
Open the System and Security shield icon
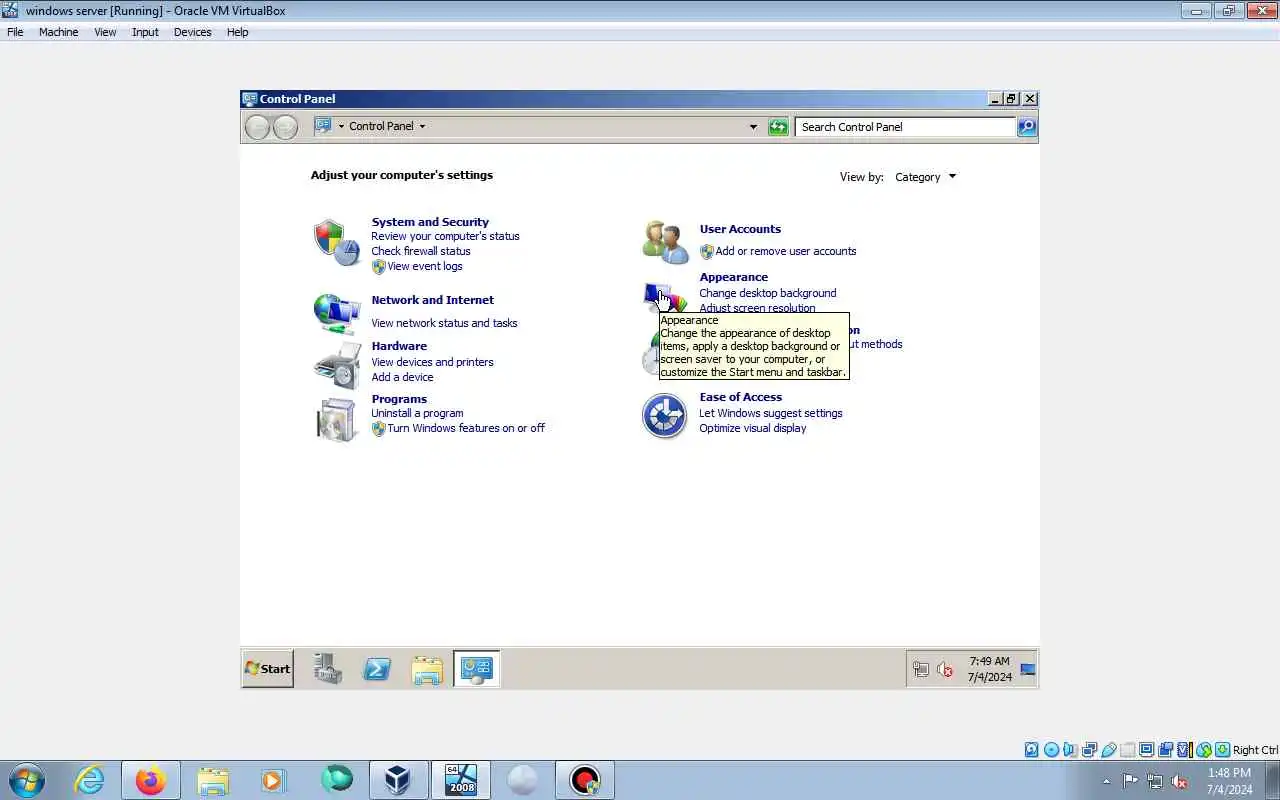(336, 243)
